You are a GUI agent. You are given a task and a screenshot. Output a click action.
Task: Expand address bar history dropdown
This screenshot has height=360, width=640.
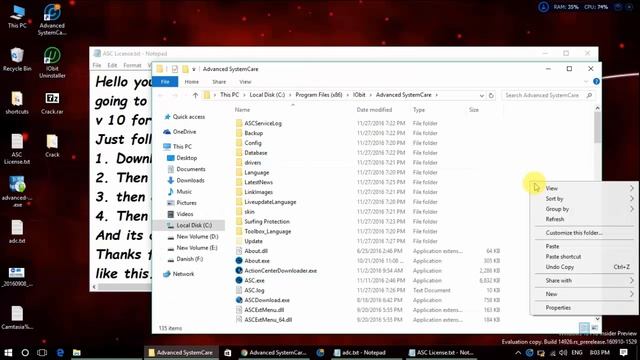coord(481,95)
